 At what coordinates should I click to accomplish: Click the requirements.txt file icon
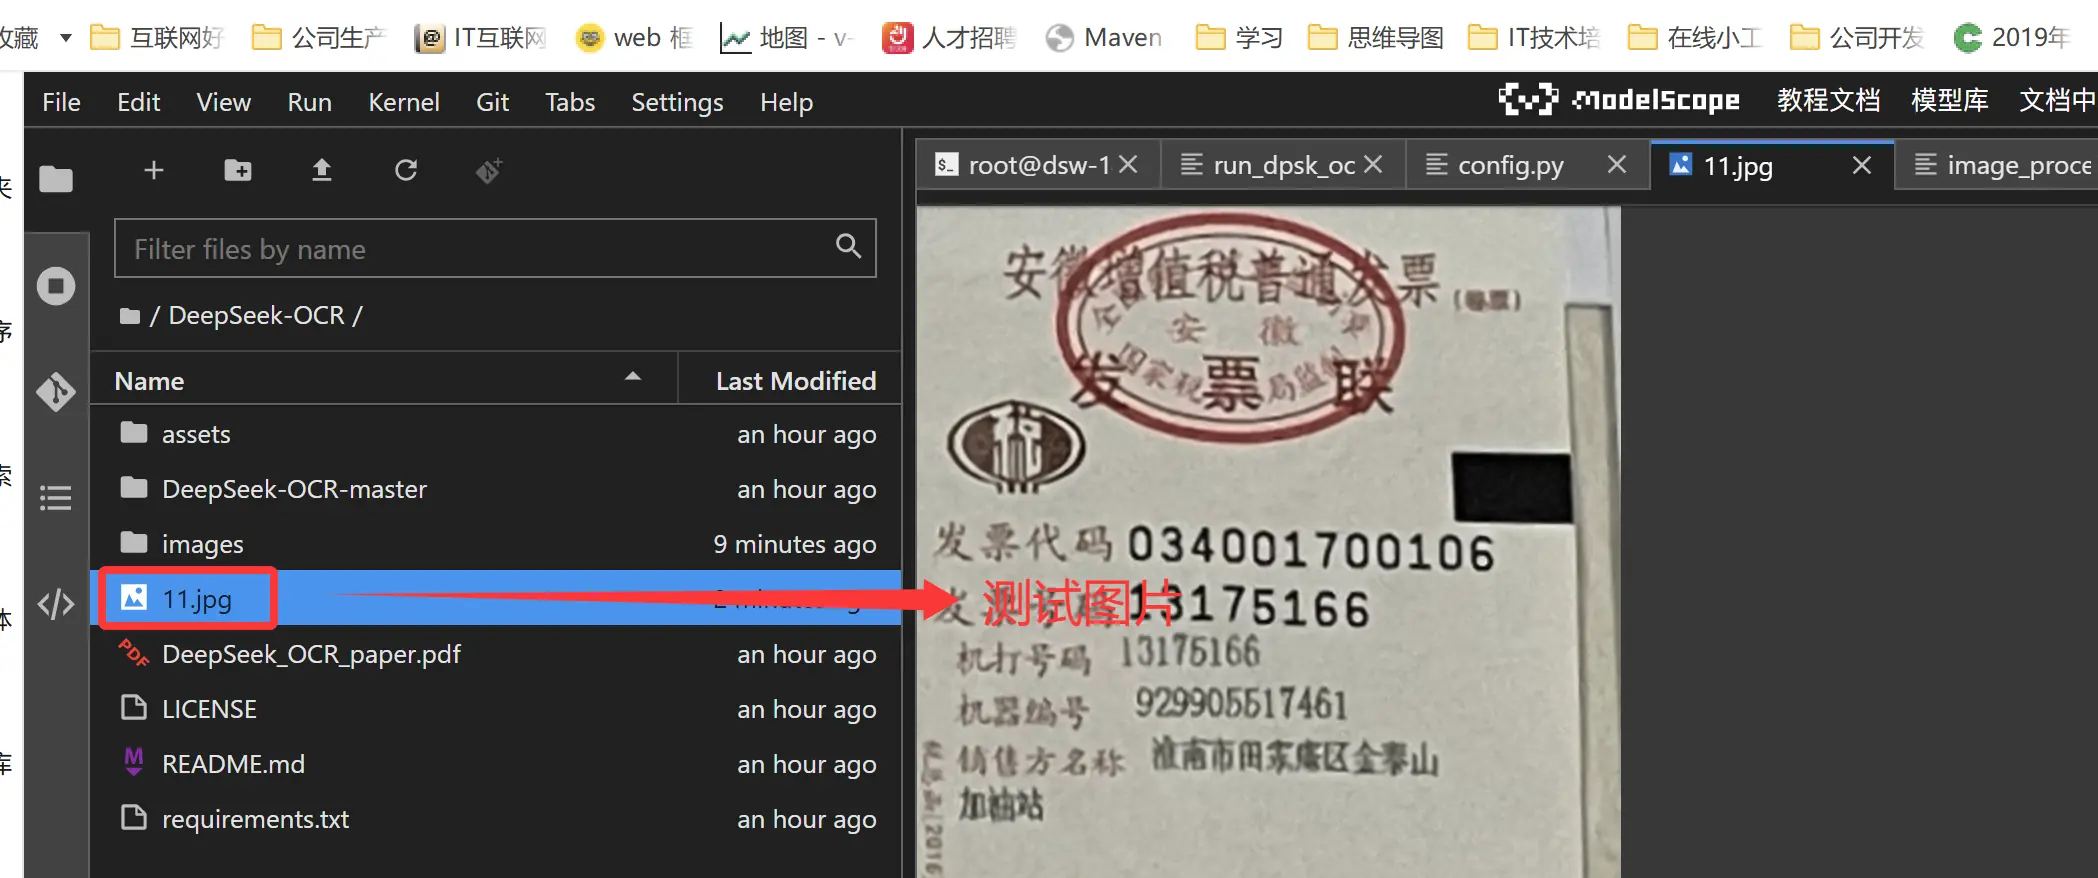[134, 818]
